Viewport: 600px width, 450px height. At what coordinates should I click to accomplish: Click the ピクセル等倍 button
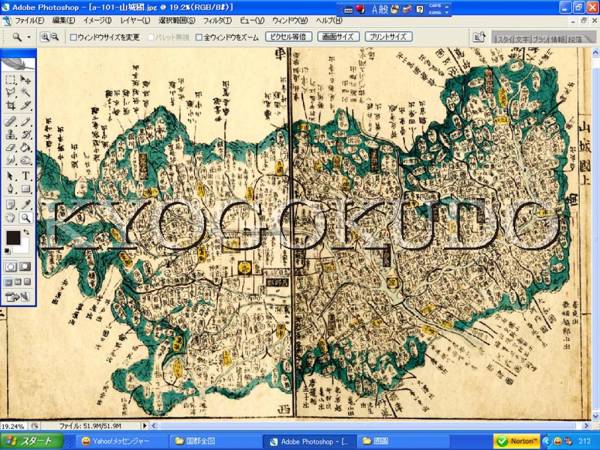click(289, 37)
